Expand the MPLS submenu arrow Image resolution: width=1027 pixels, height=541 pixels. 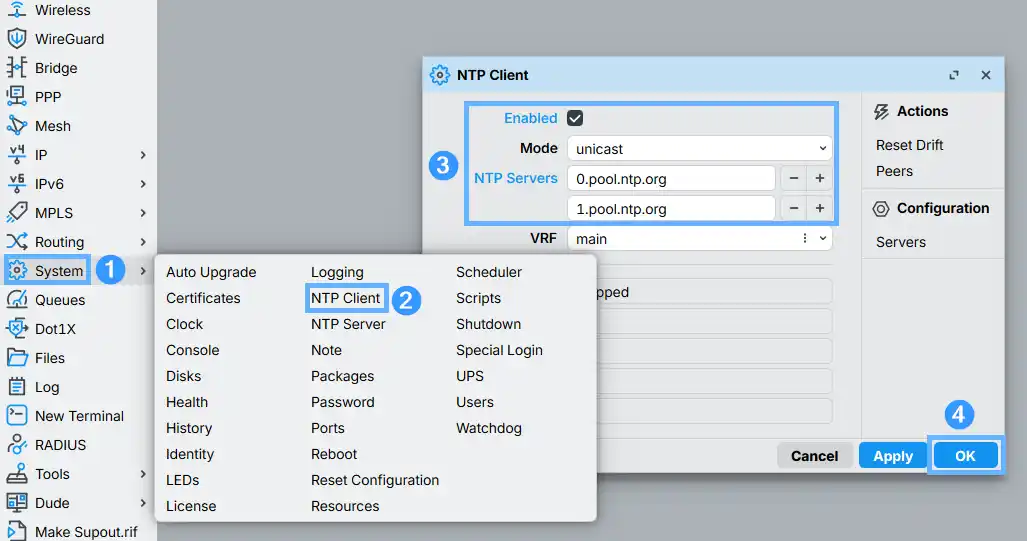[x=143, y=212]
